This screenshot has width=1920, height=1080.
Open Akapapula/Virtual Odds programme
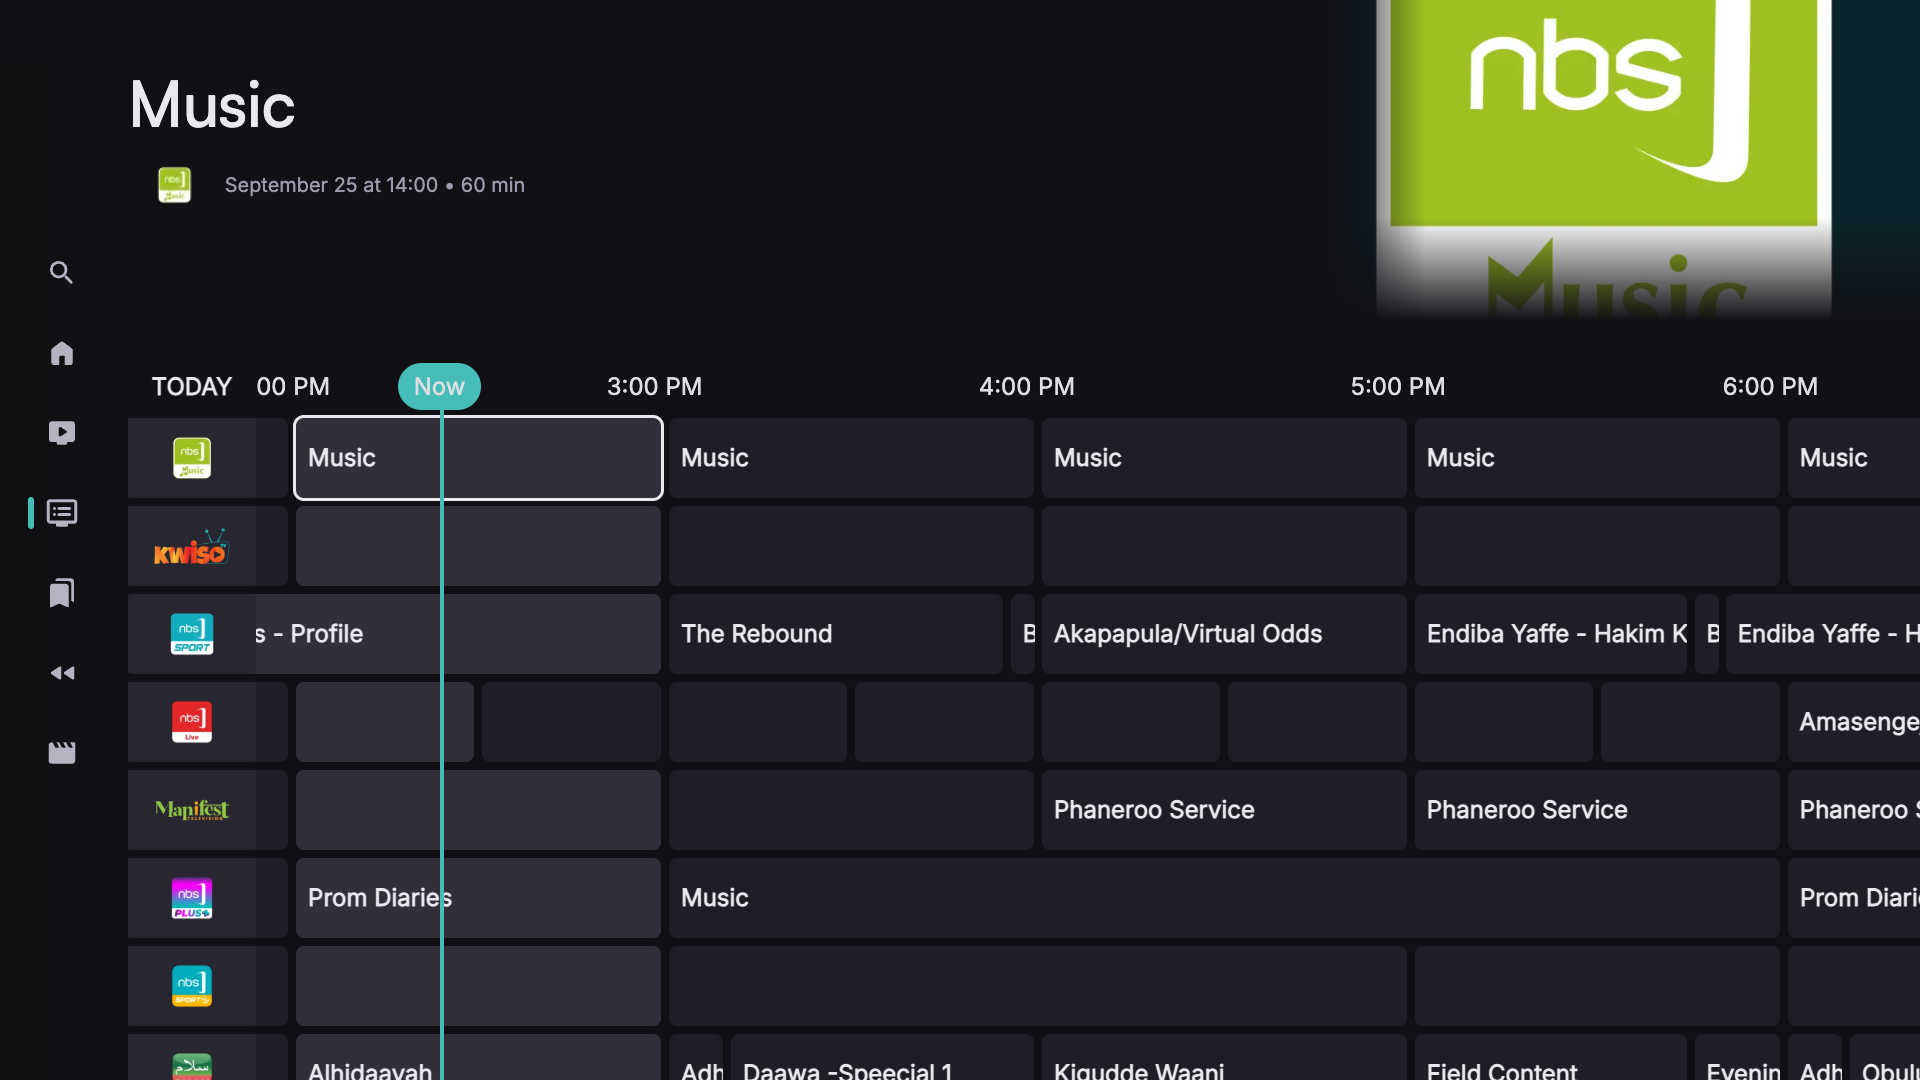(1224, 634)
